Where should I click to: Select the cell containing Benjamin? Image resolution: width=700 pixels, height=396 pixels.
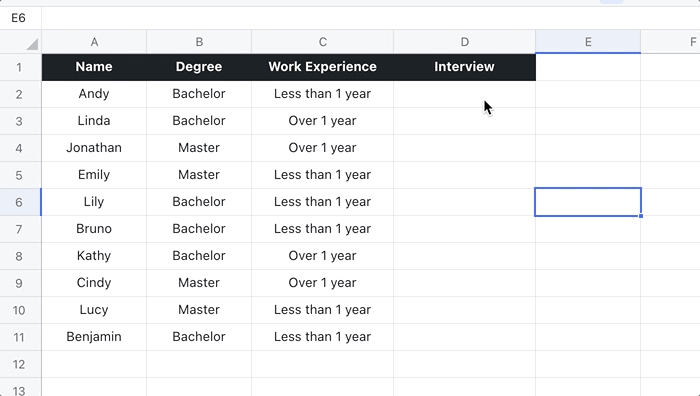click(x=94, y=337)
